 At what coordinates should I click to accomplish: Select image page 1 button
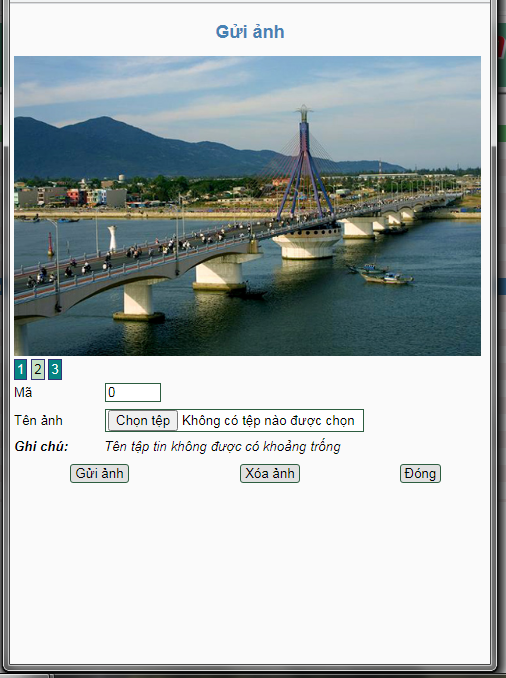coord(20,369)
